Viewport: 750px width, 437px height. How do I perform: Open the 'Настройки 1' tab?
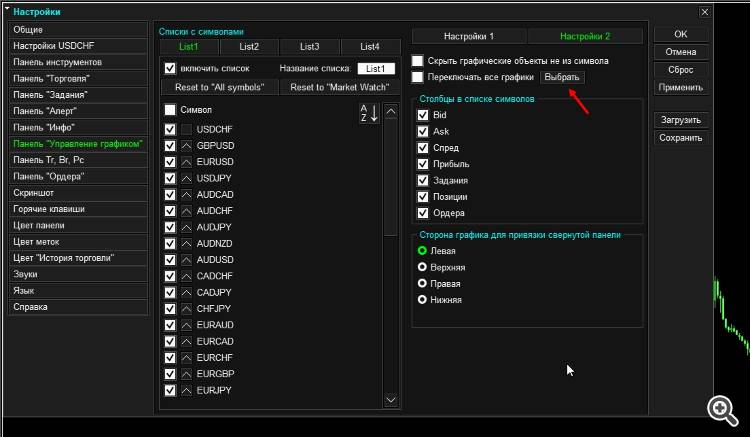(x=469, y=36)
